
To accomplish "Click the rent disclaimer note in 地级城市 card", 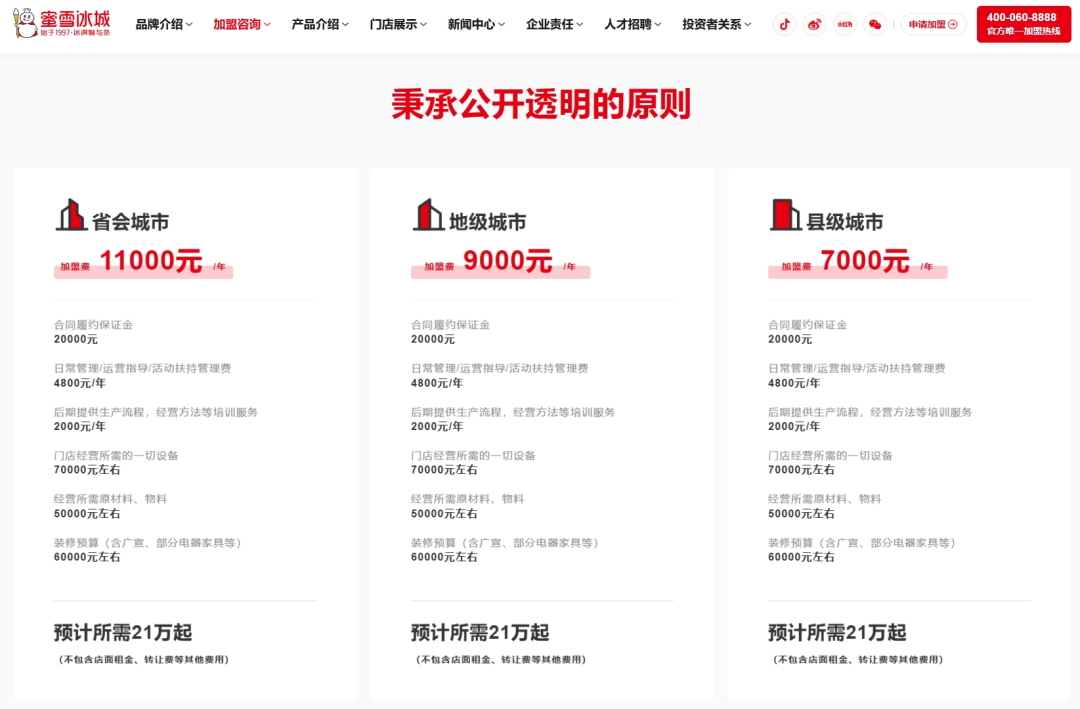I will point(501,659).
